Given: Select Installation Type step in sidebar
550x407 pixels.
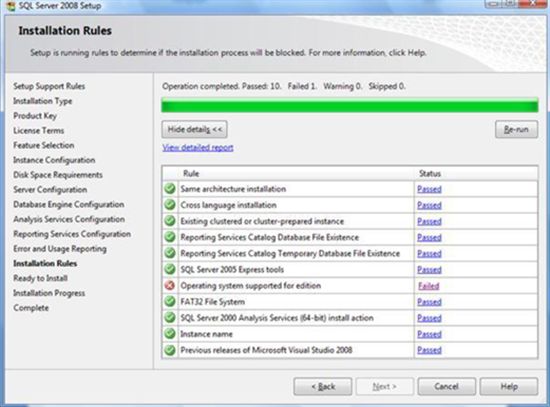Looking at the screenshot, I should click(x=43, y=101).
